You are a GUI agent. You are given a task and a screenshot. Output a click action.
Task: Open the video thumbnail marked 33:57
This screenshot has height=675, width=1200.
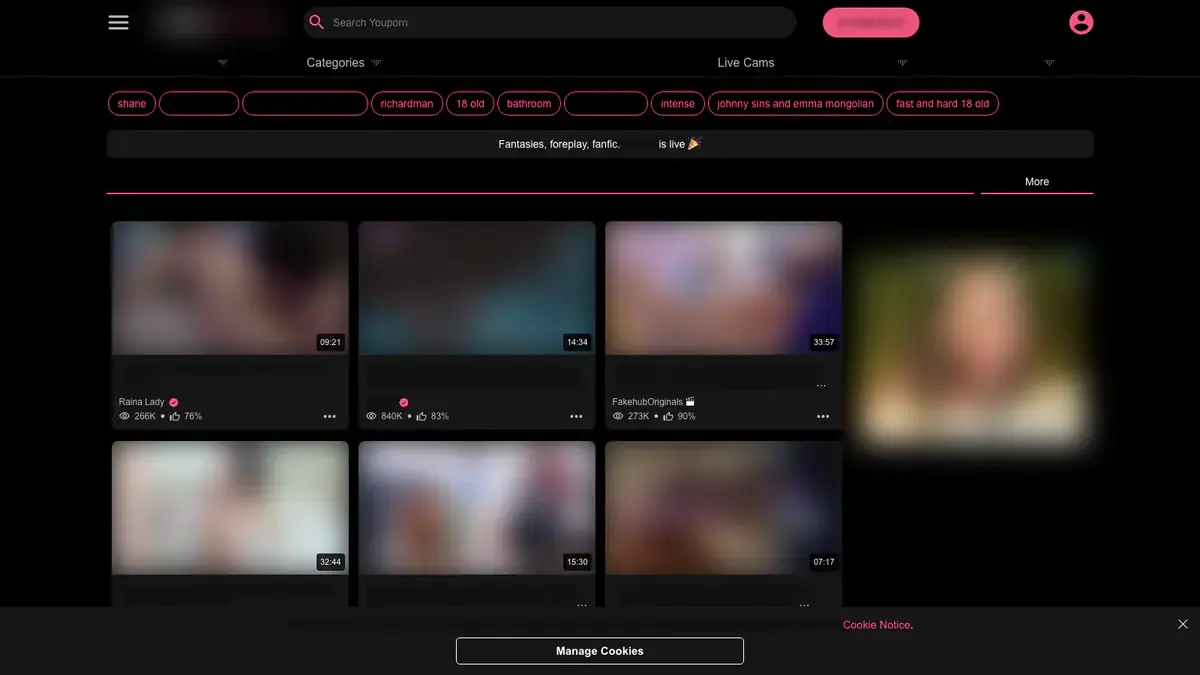click(723, 288)
